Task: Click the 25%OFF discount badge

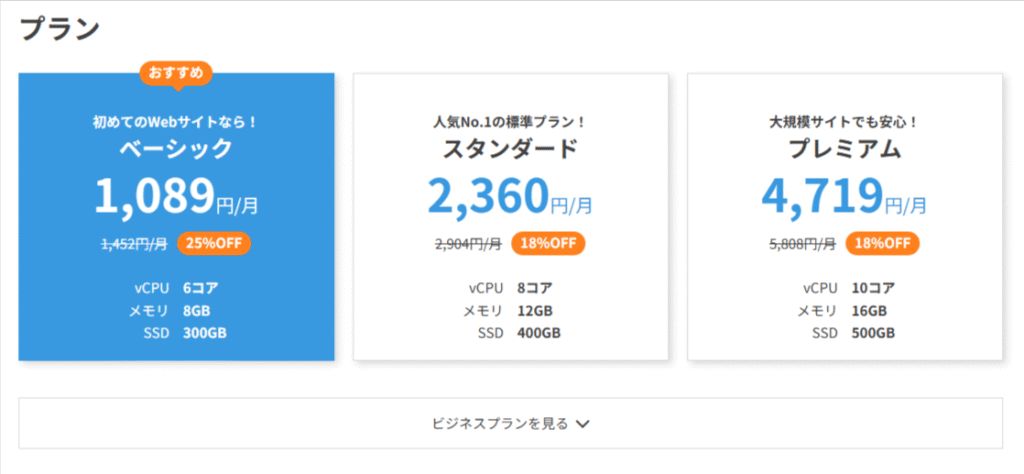Action: 215,243
